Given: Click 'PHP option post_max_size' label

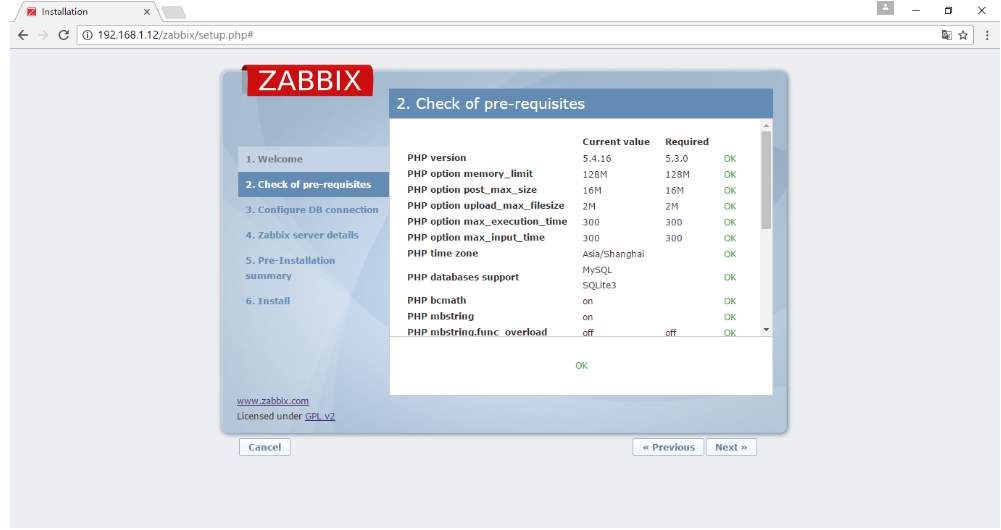Looking at the screenshot, I should click(472, 190).
